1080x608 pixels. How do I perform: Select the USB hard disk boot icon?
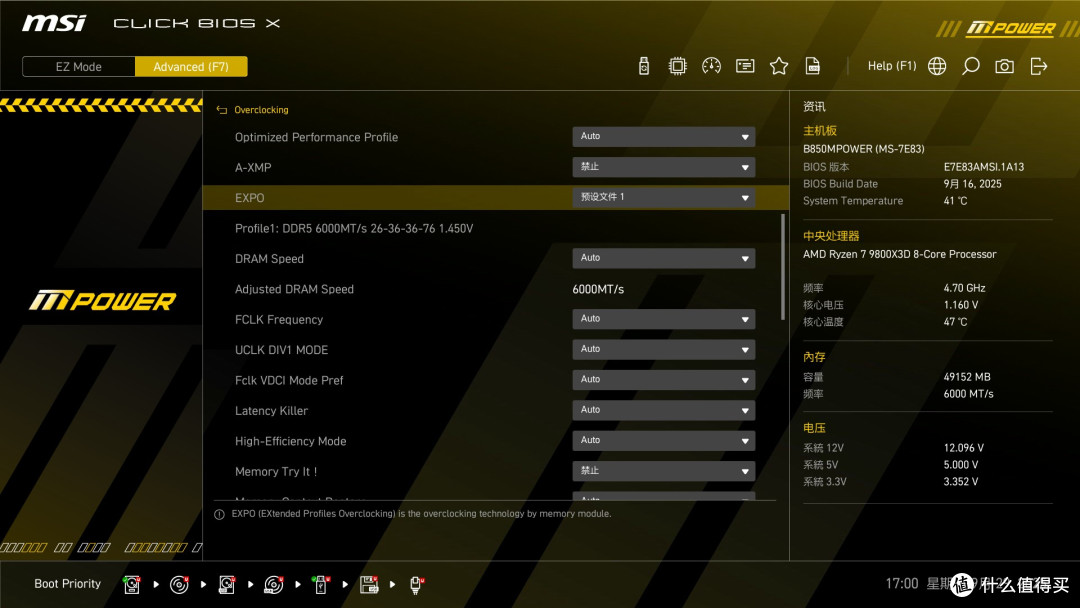coord(227,585)
